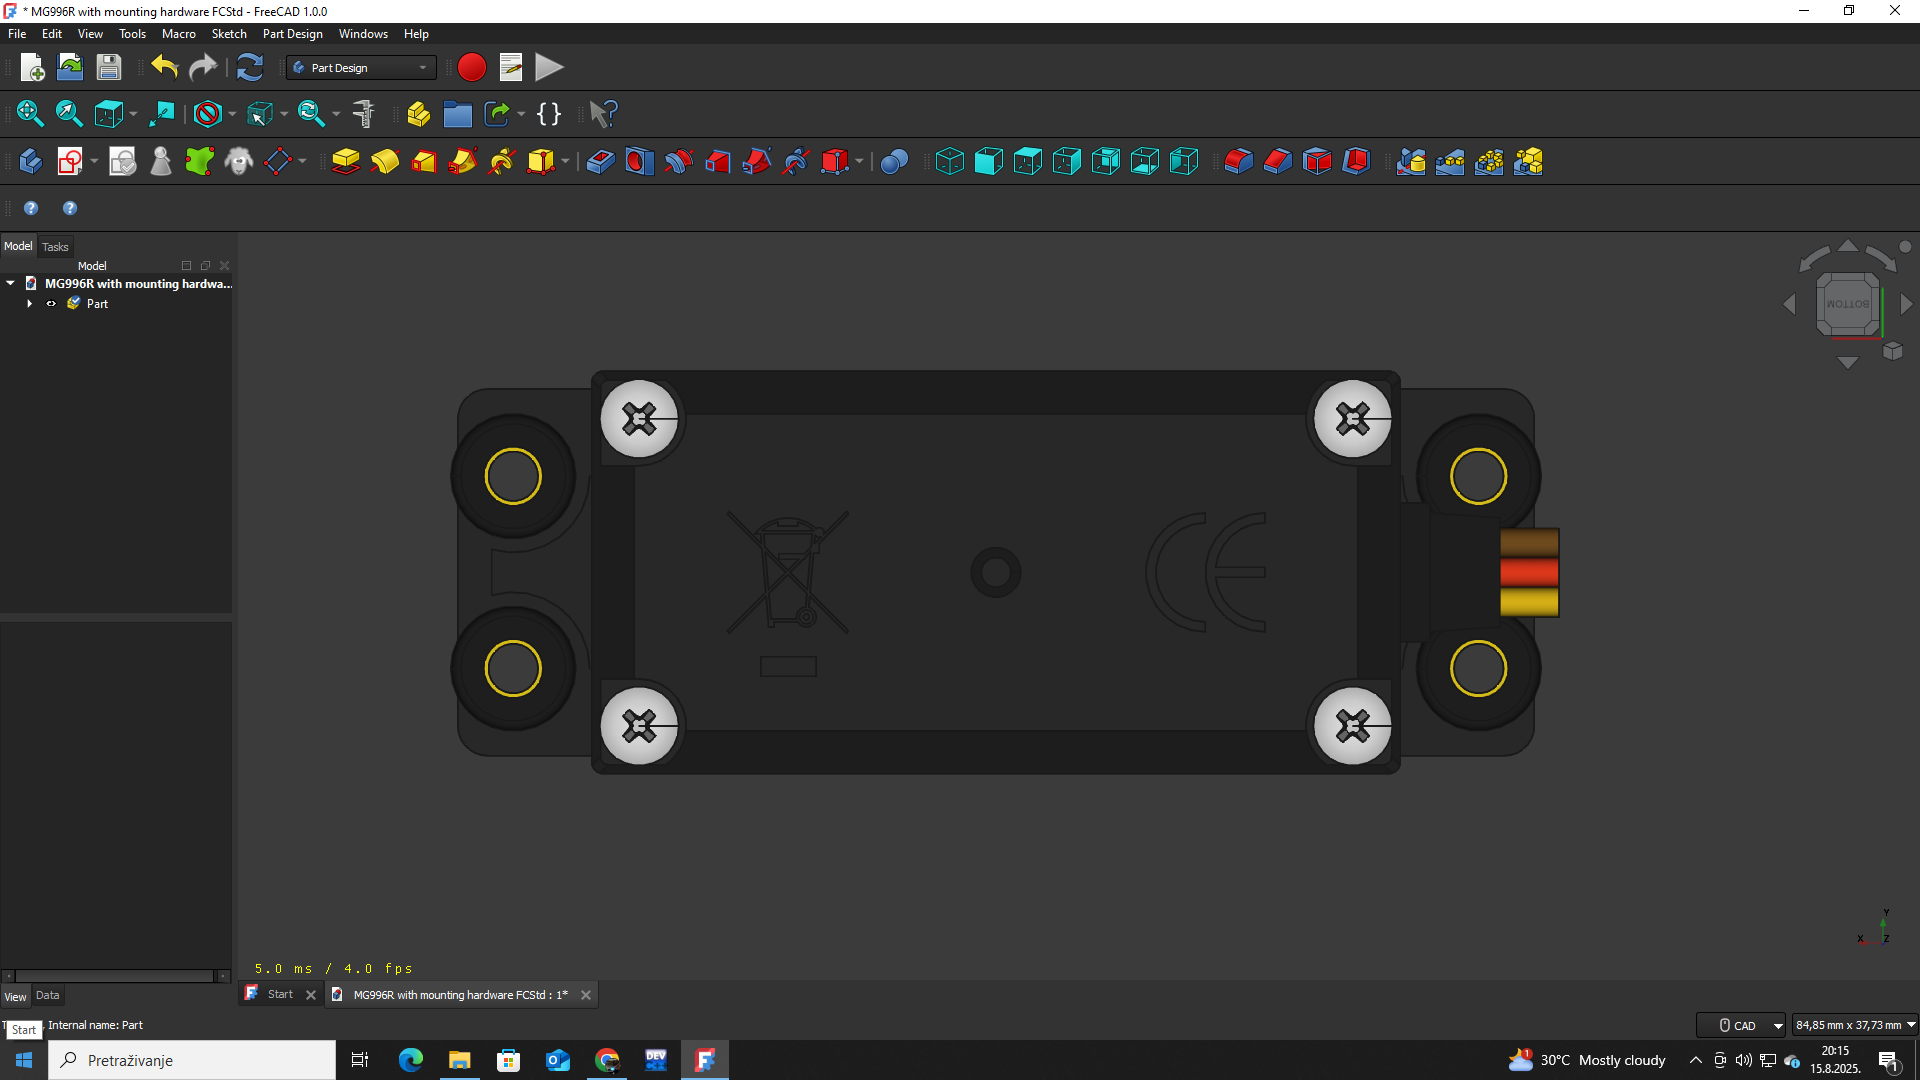The height and width of the screenshot is (1080, 1920).
Task: Click the Fillet tool icon
Action: tap(1238, 162)
